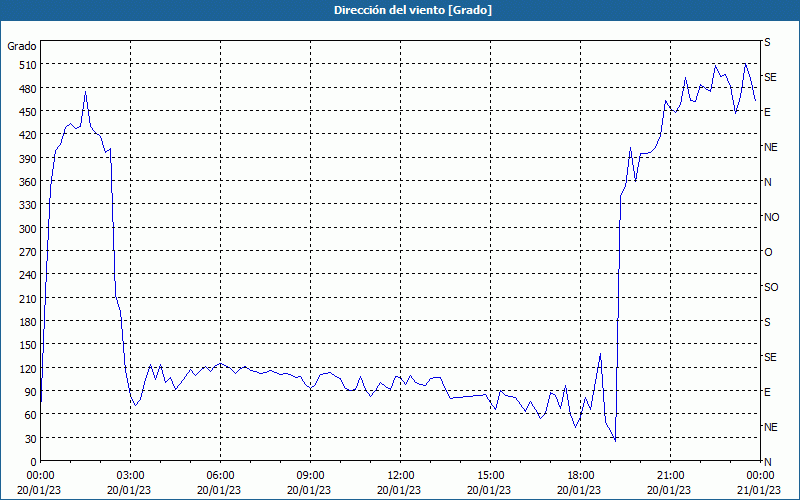The image size is (800, 500).
Task: Click the 150 y-axis label
Action: coord(29,345)
